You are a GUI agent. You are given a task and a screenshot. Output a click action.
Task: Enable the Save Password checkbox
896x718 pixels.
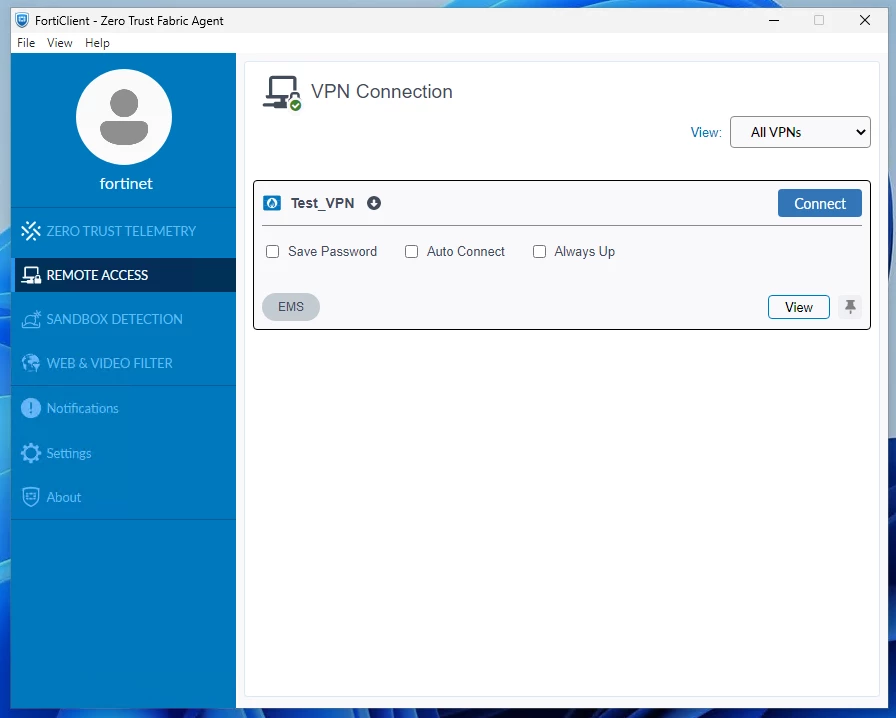pyautogui.click(x=273, y=252)
